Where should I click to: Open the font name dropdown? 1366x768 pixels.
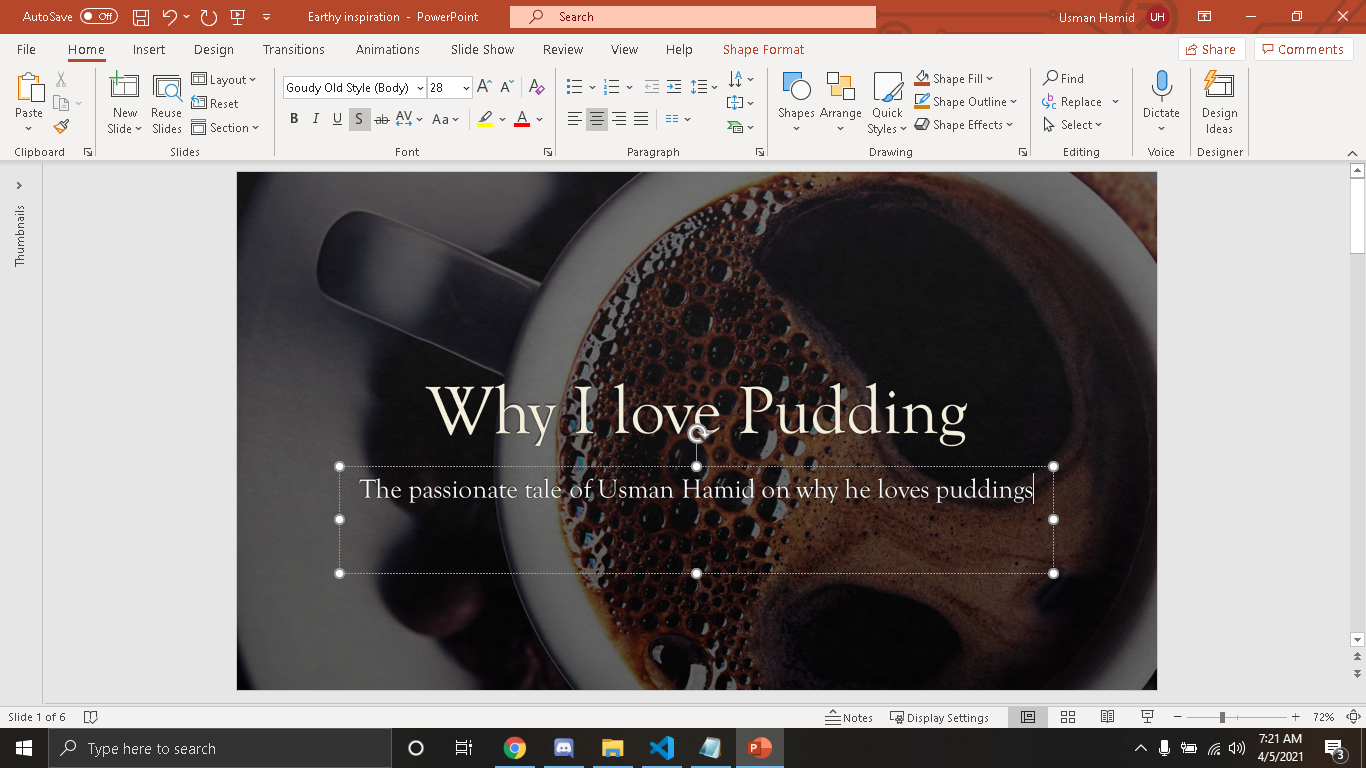tap(420, 88)
